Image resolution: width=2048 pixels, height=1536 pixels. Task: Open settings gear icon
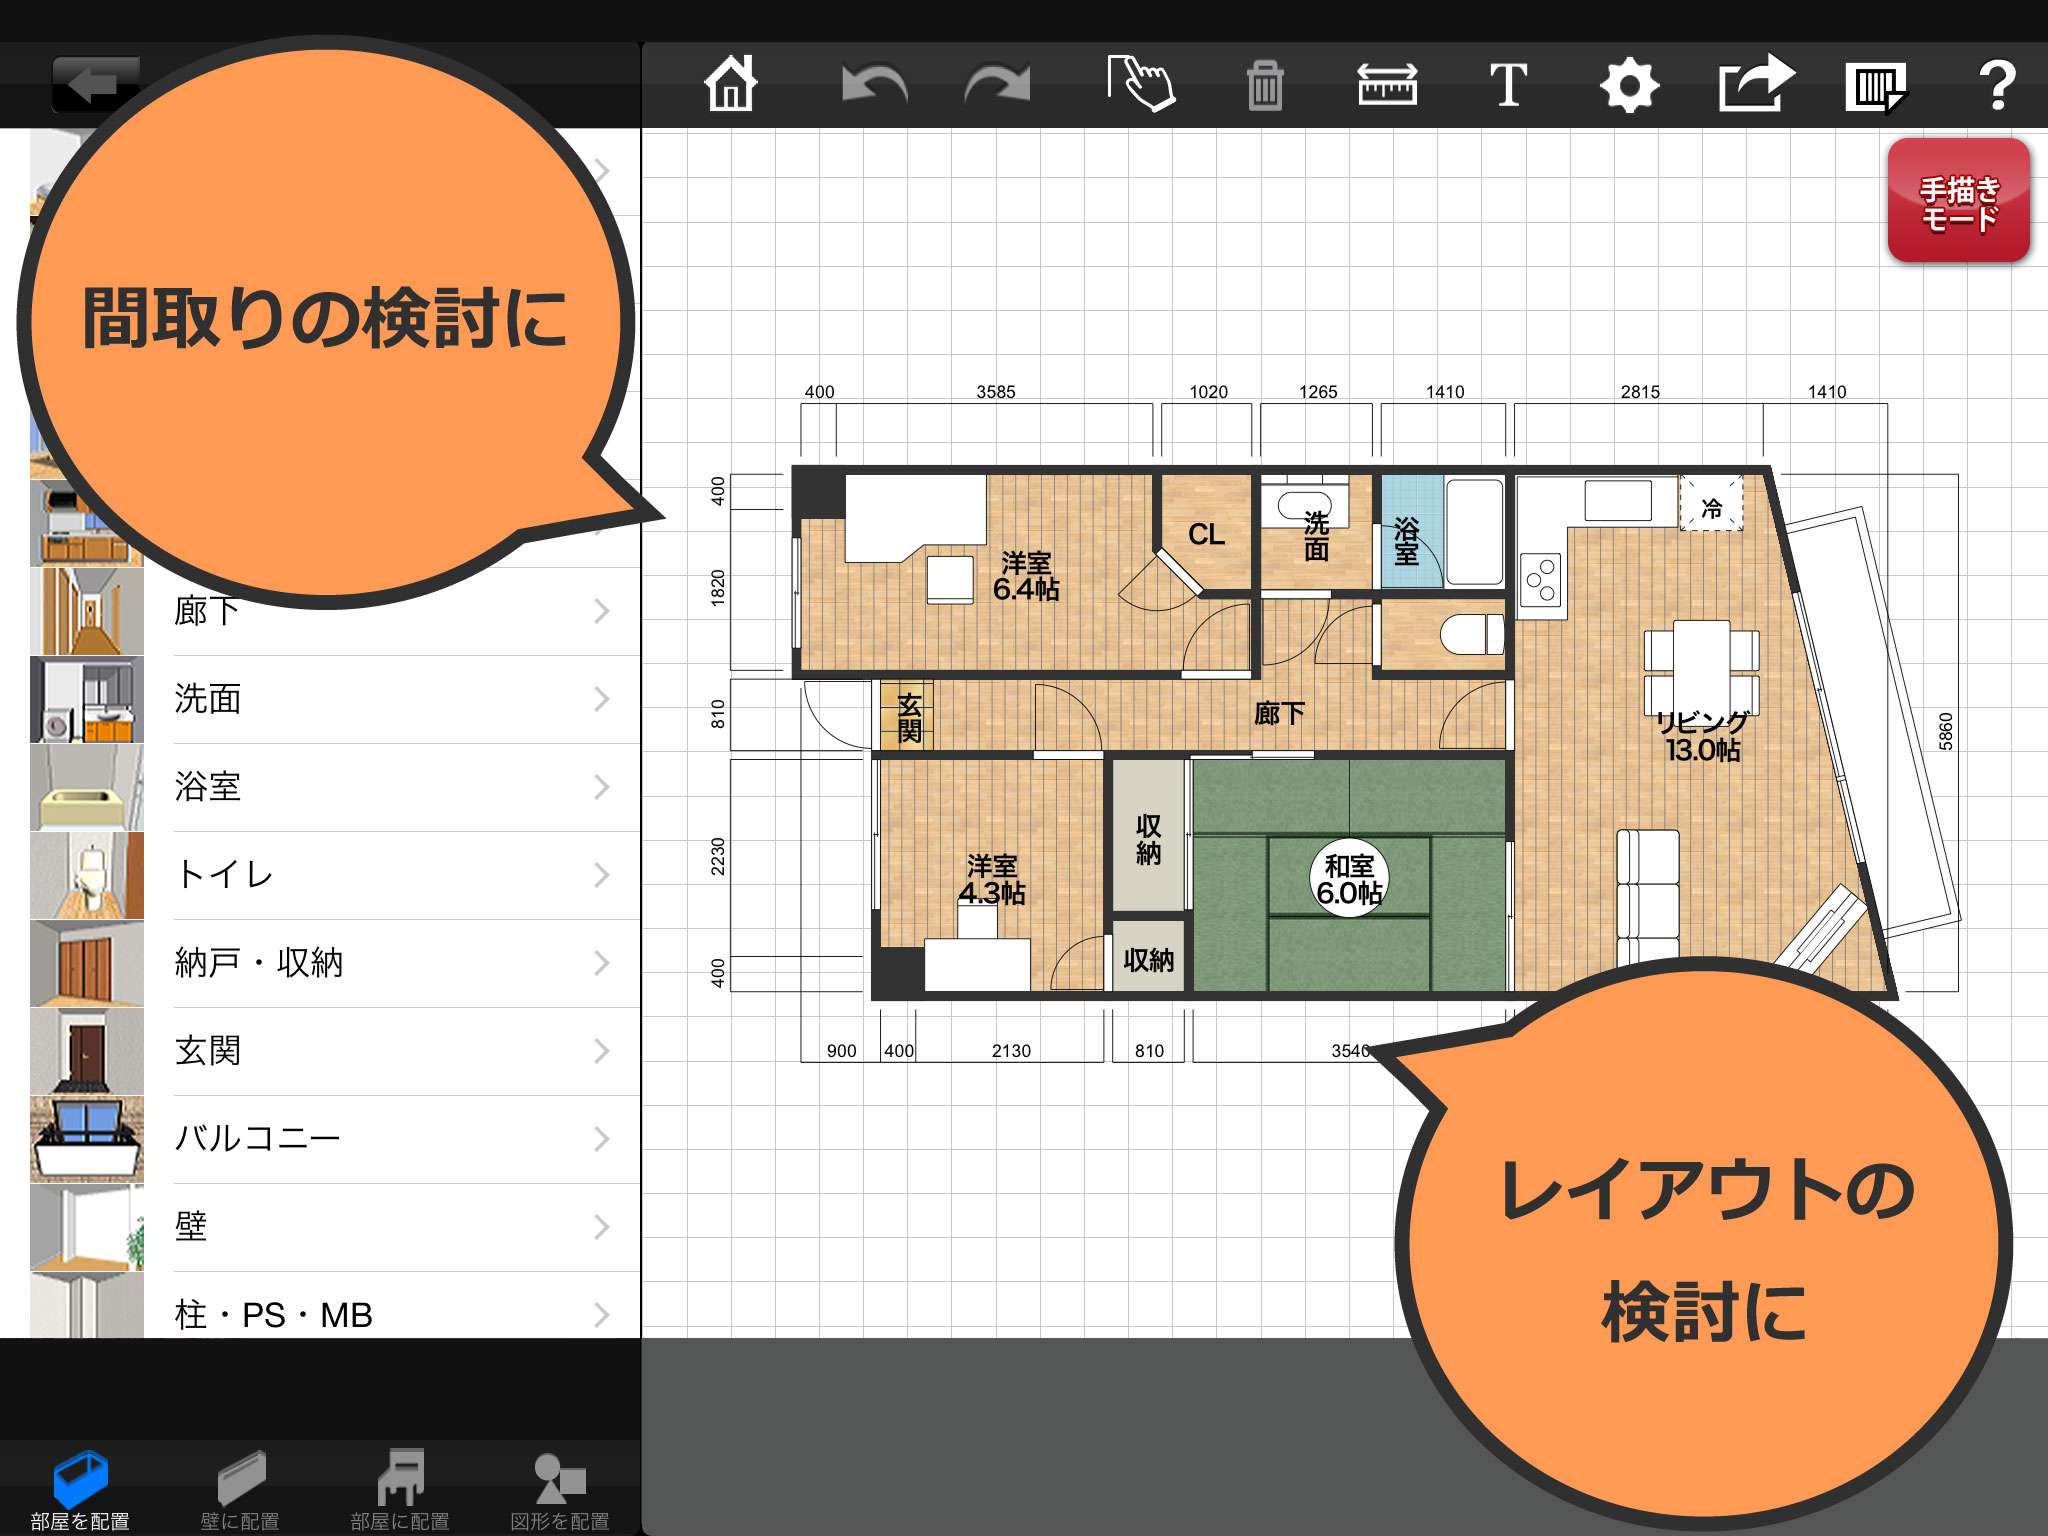coord(1630,85)
